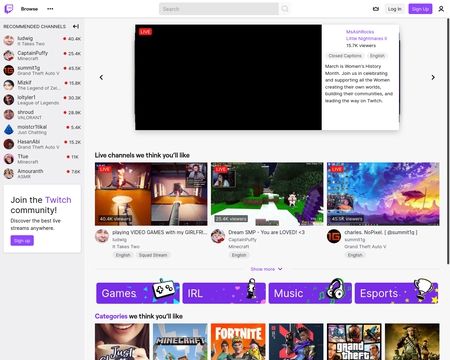Open summit1g NoPixel stream thumbnail
450x360 pixels.
pyautogui.click(x=383, y=194)
